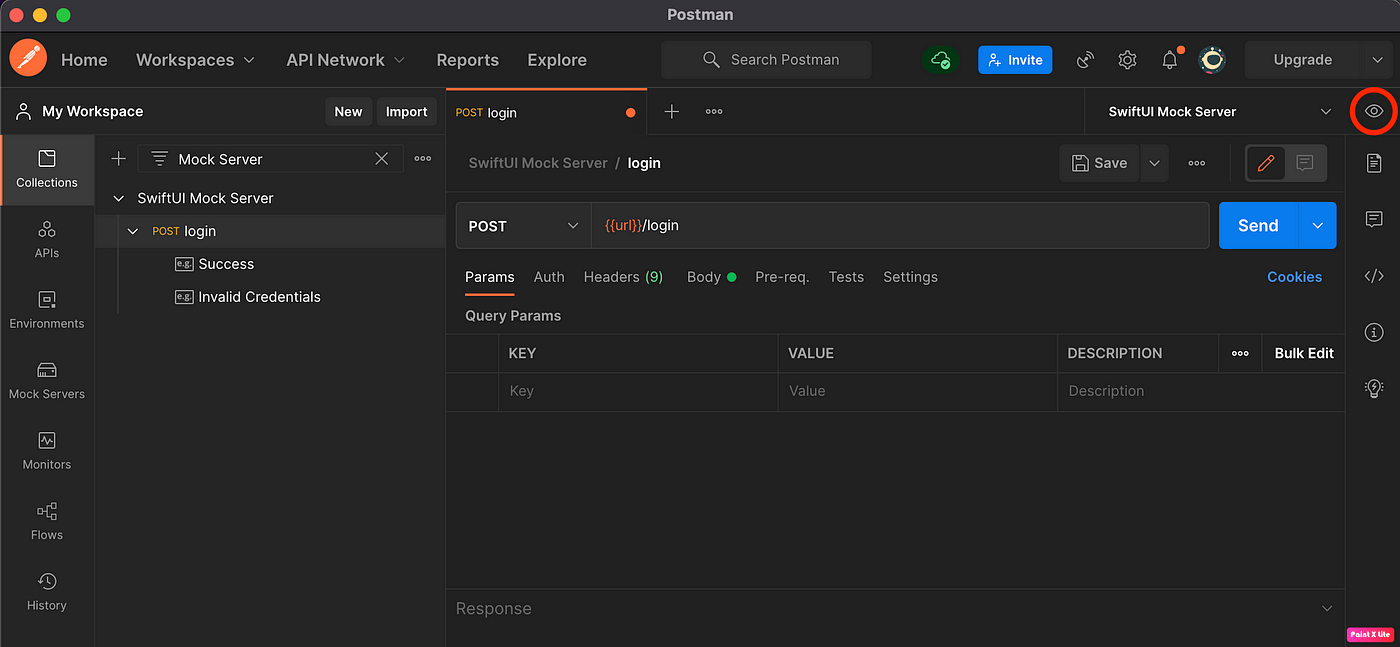Click the Import button
The image size is (1400, 647).
coord(407,112)
